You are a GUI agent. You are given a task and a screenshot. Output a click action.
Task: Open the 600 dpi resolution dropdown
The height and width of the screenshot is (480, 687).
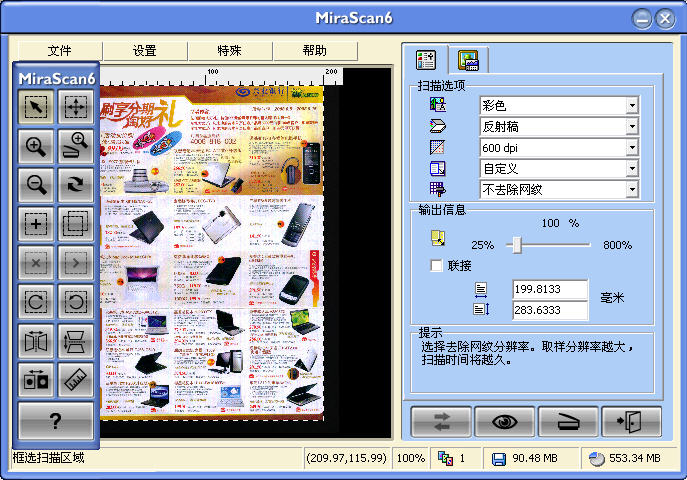click(632, 148)
